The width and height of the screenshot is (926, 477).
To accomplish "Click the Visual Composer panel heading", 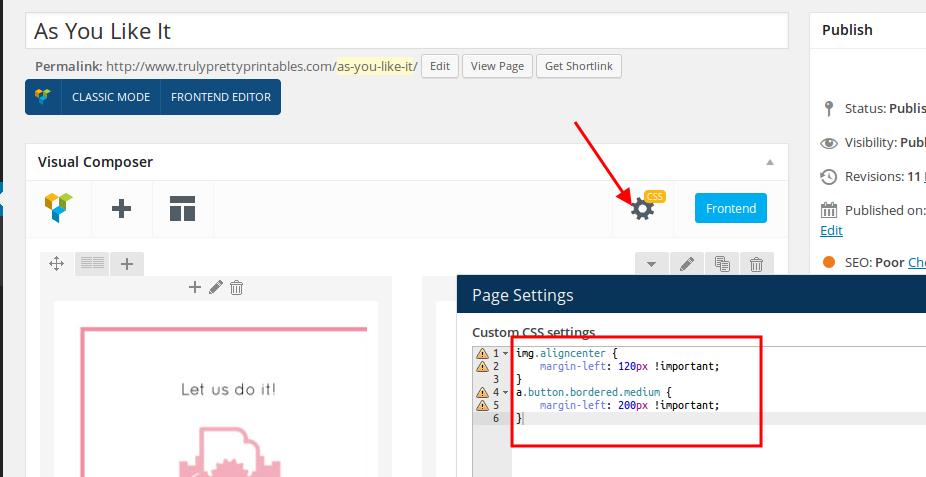I will tap(96, 162).
